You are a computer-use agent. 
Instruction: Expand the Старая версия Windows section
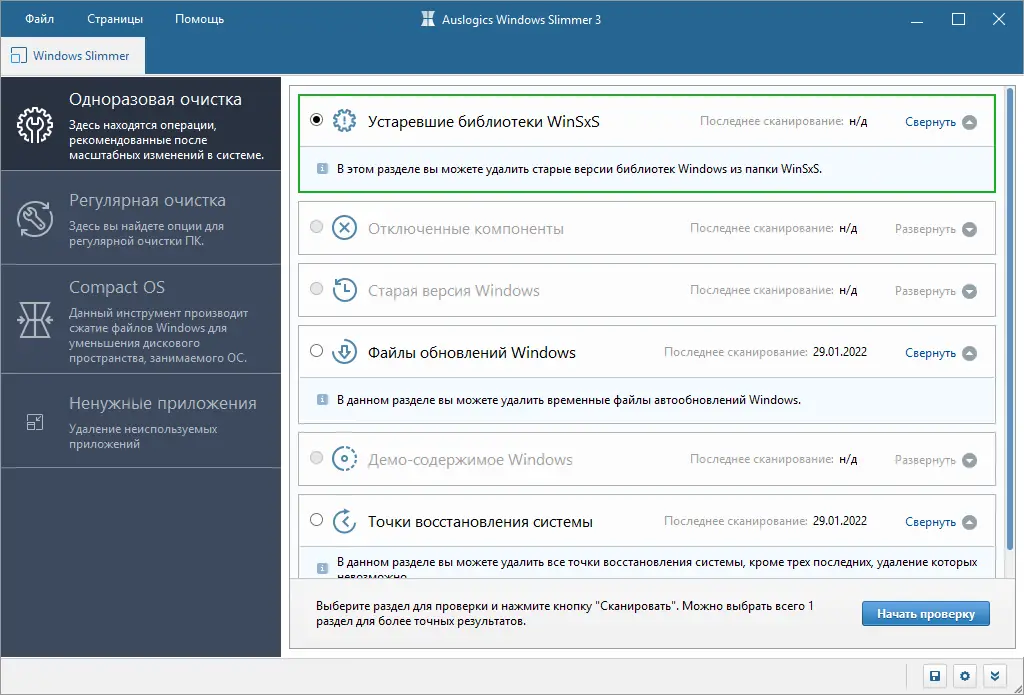[934, 290]
